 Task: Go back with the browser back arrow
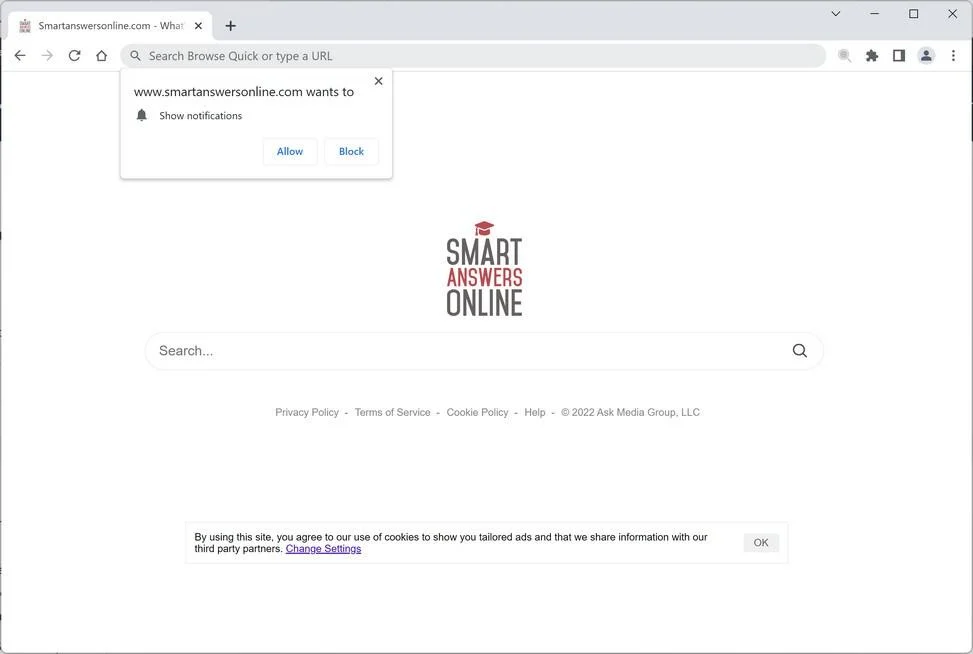click(20, 56)
